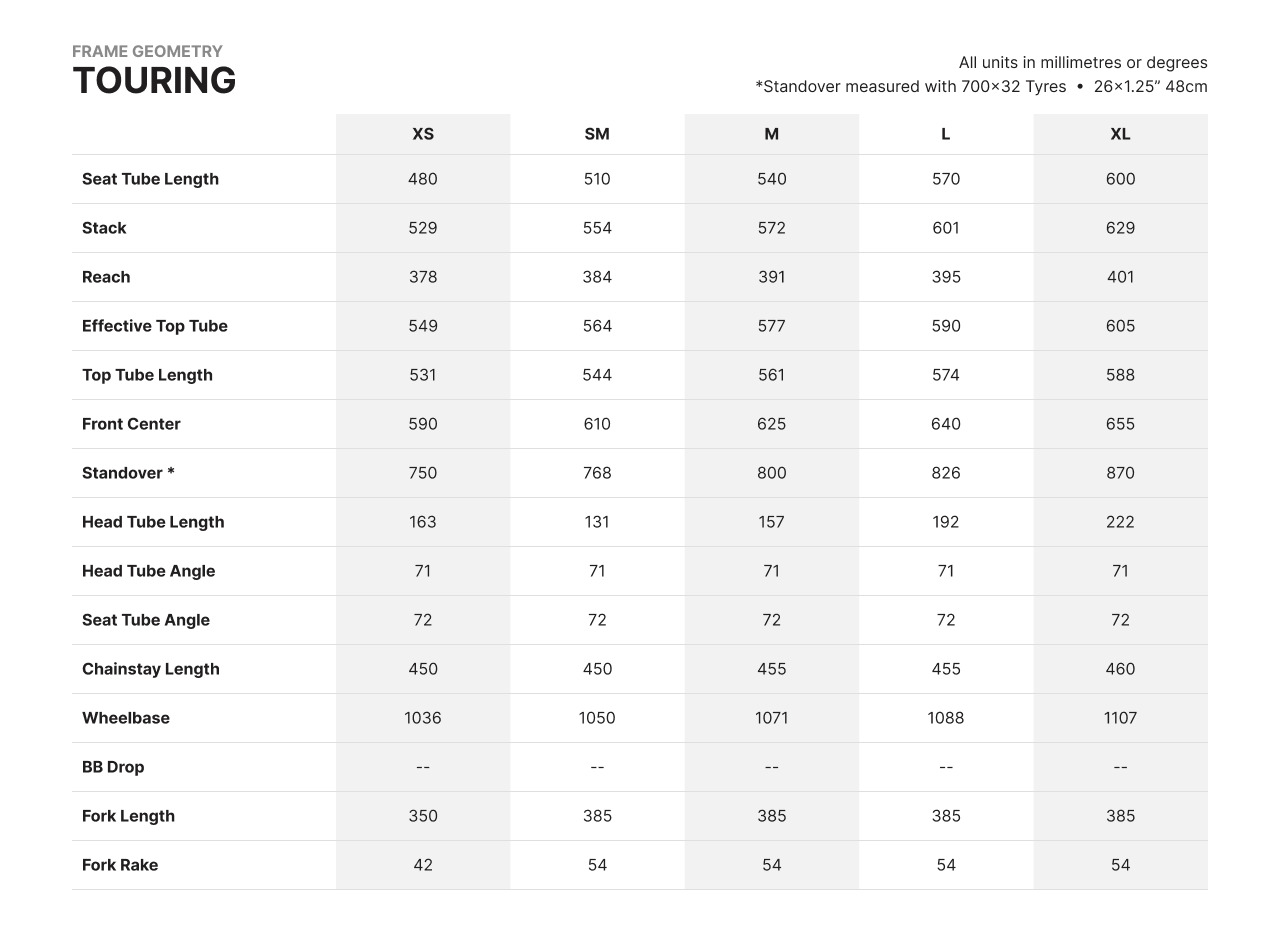Select the 378 reach value
The width and height of the screenshot is (1280, 932).
tap(423, 277)
